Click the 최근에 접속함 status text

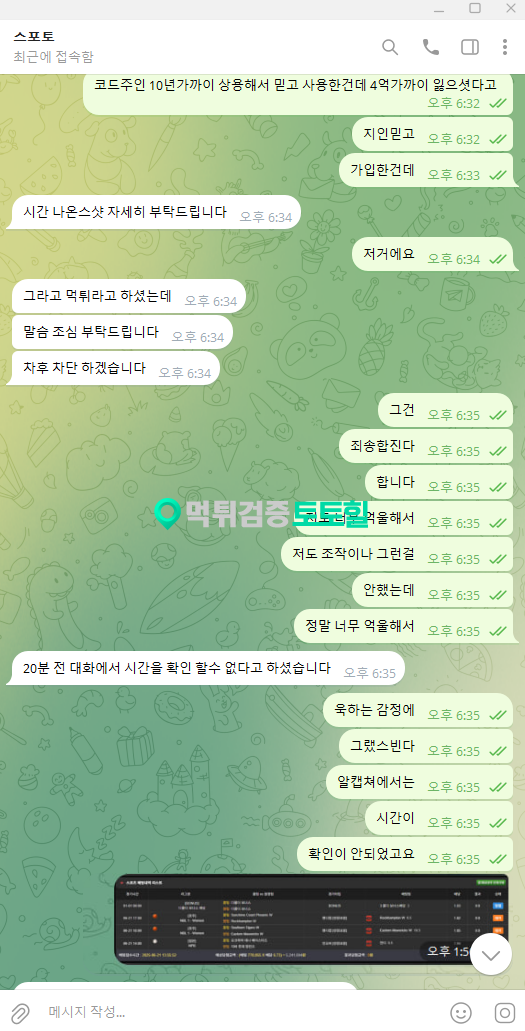tap(53, 57)
